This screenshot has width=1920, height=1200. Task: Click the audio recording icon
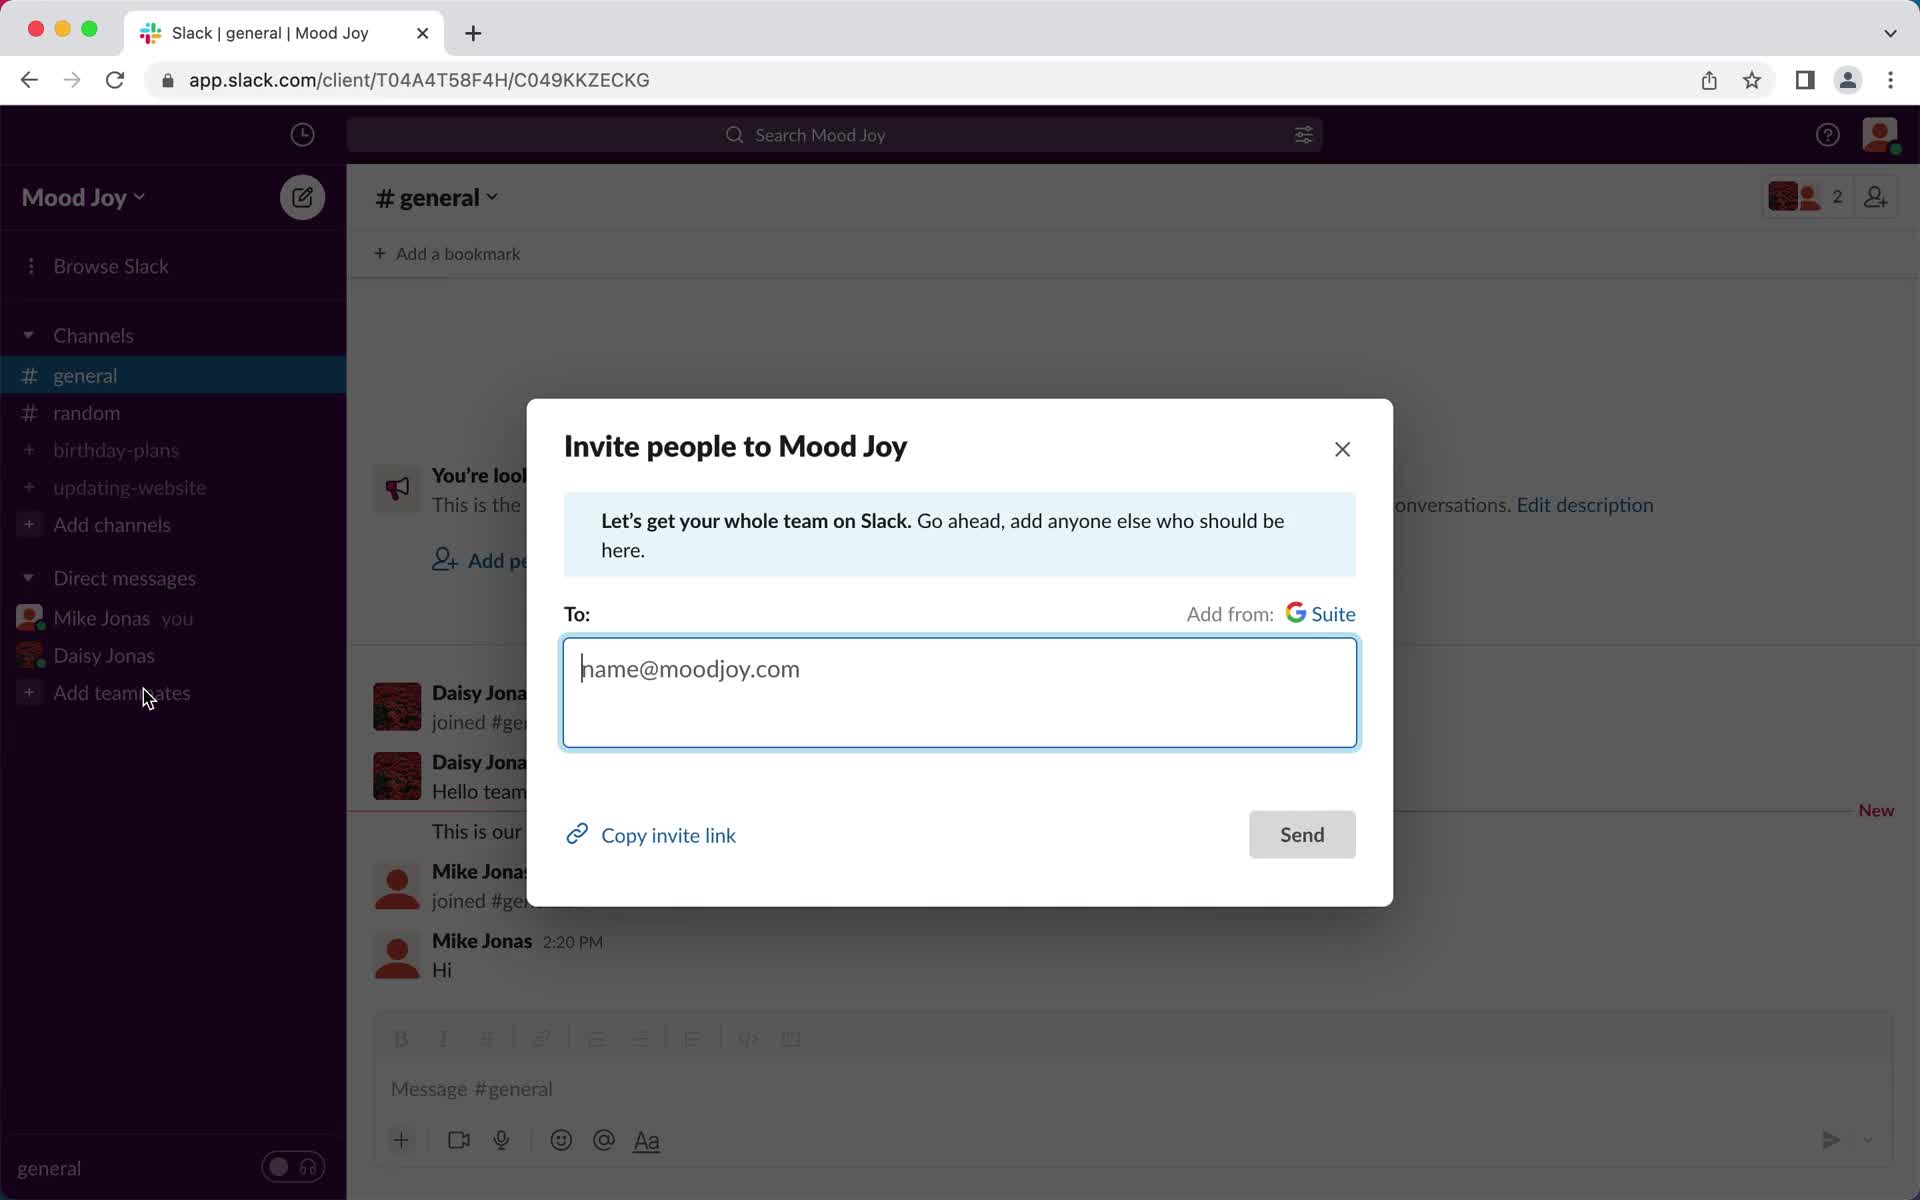(502, 1139)
